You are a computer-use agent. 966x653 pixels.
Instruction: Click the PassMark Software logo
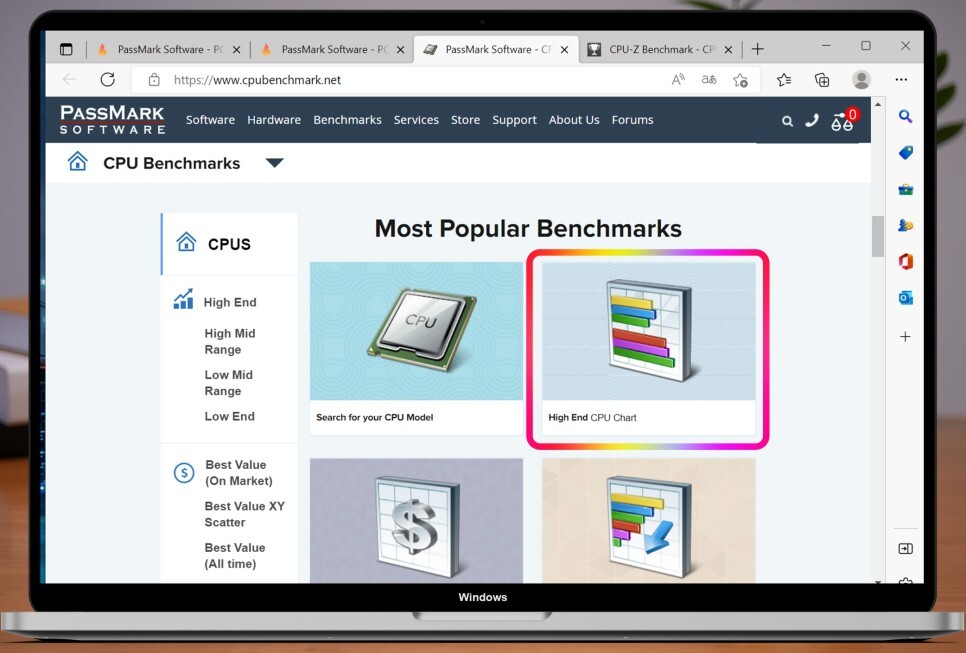coord(112,120)
